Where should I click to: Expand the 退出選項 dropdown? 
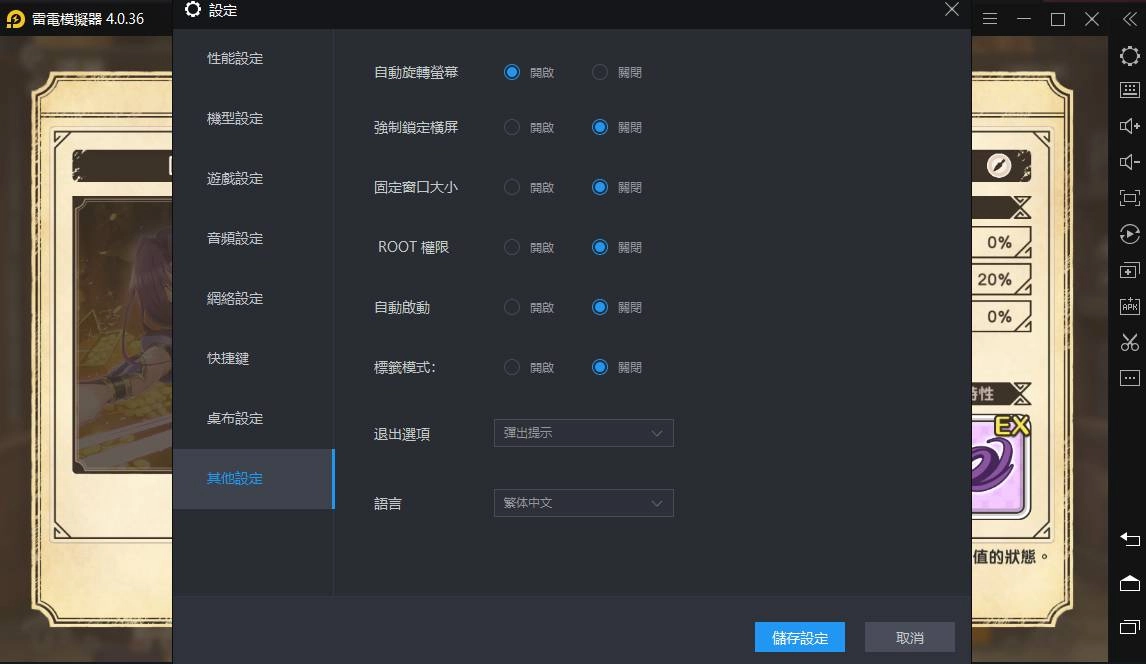(583, 433)
